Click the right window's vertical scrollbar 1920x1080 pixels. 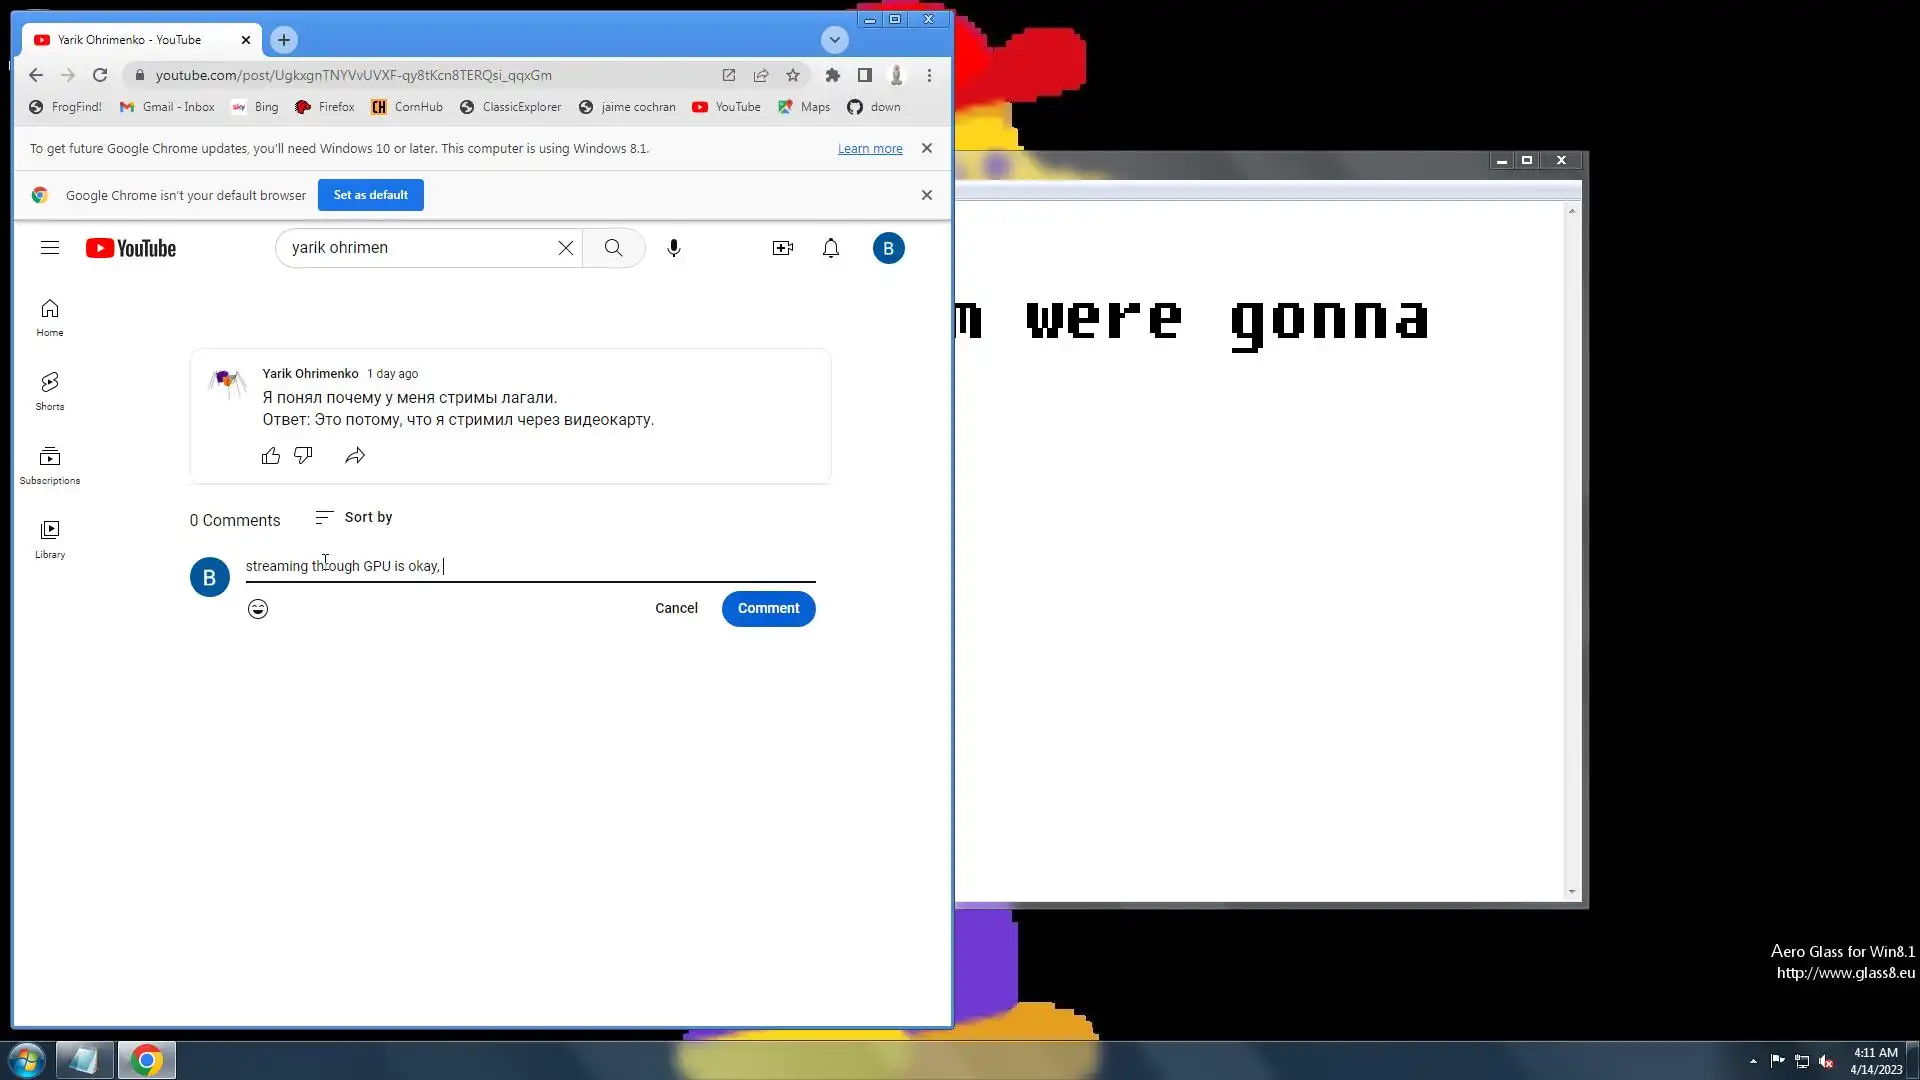[1572, 550]
